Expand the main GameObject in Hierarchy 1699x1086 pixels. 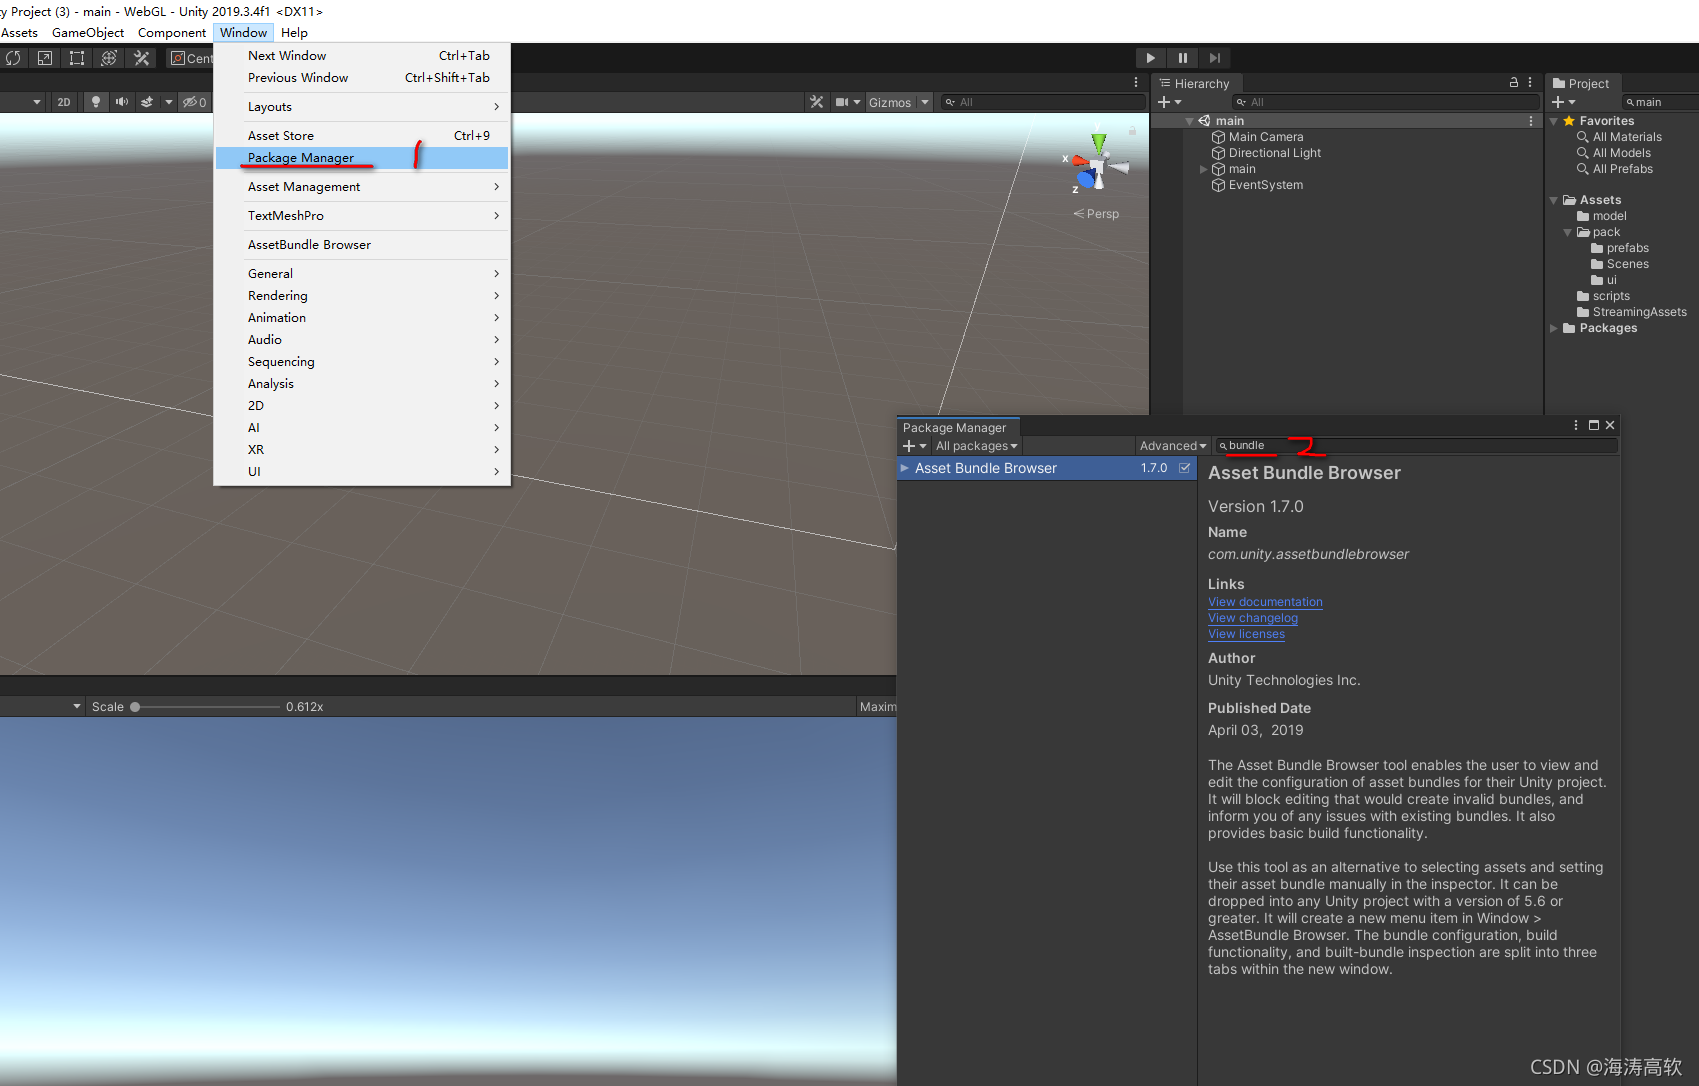[x=1203, y=169]
